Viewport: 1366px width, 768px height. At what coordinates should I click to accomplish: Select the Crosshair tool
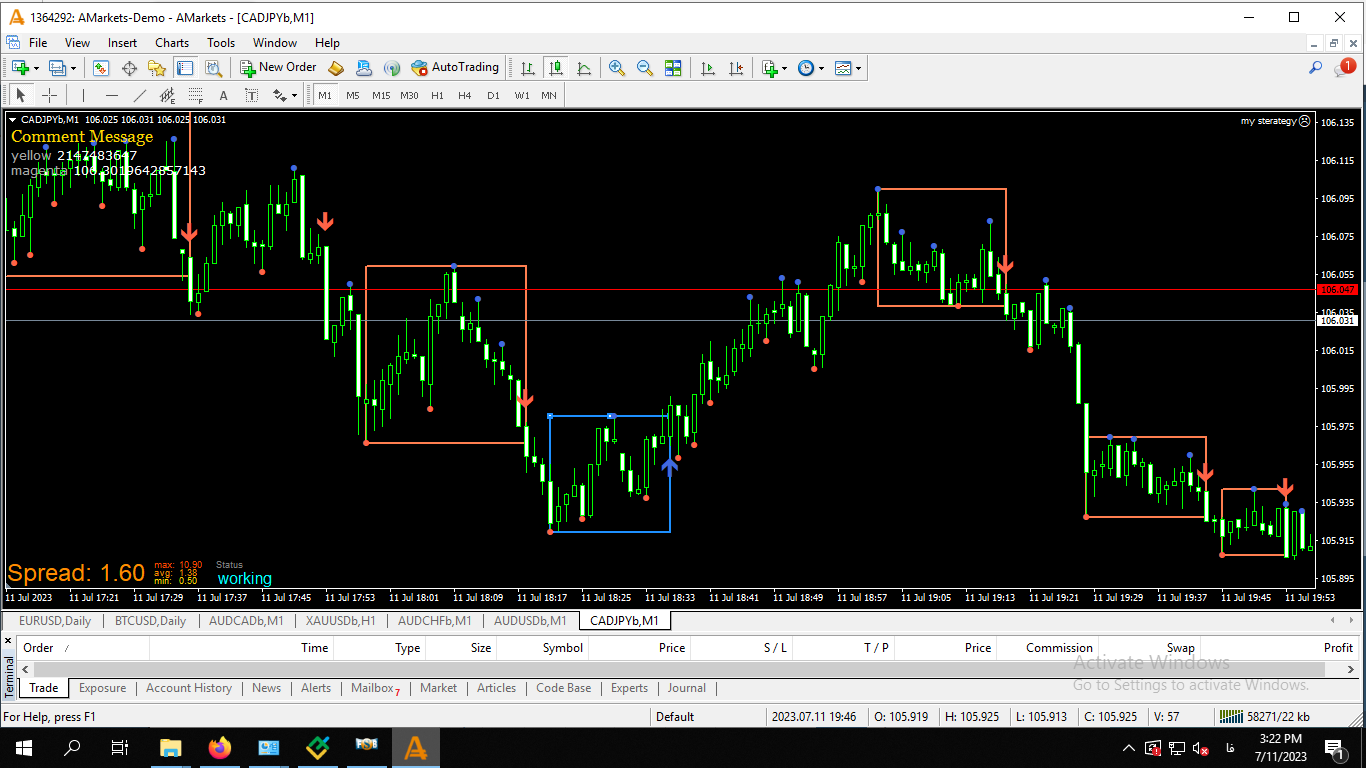tap(48, 95)
